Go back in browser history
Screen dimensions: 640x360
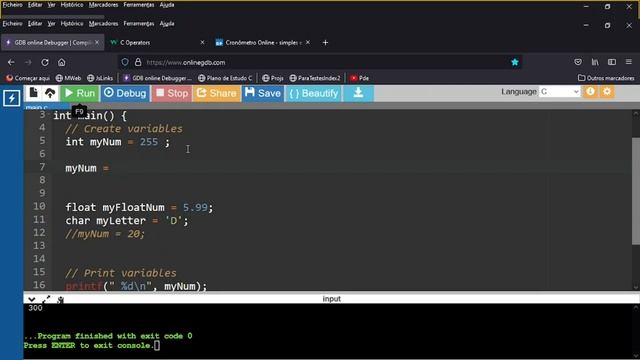[x=11, y=62]
